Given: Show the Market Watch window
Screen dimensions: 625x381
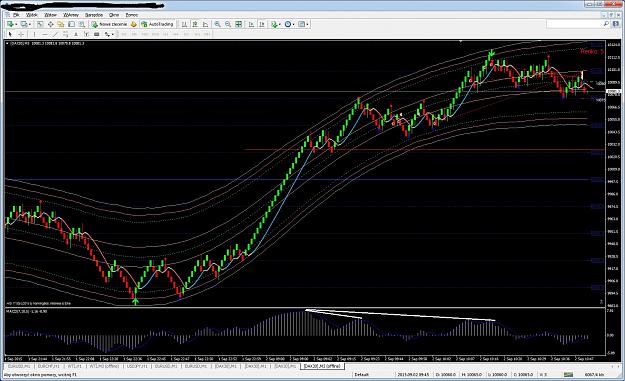Looking at the screenshot, I should pyautogui.click(x=40, y=24).
